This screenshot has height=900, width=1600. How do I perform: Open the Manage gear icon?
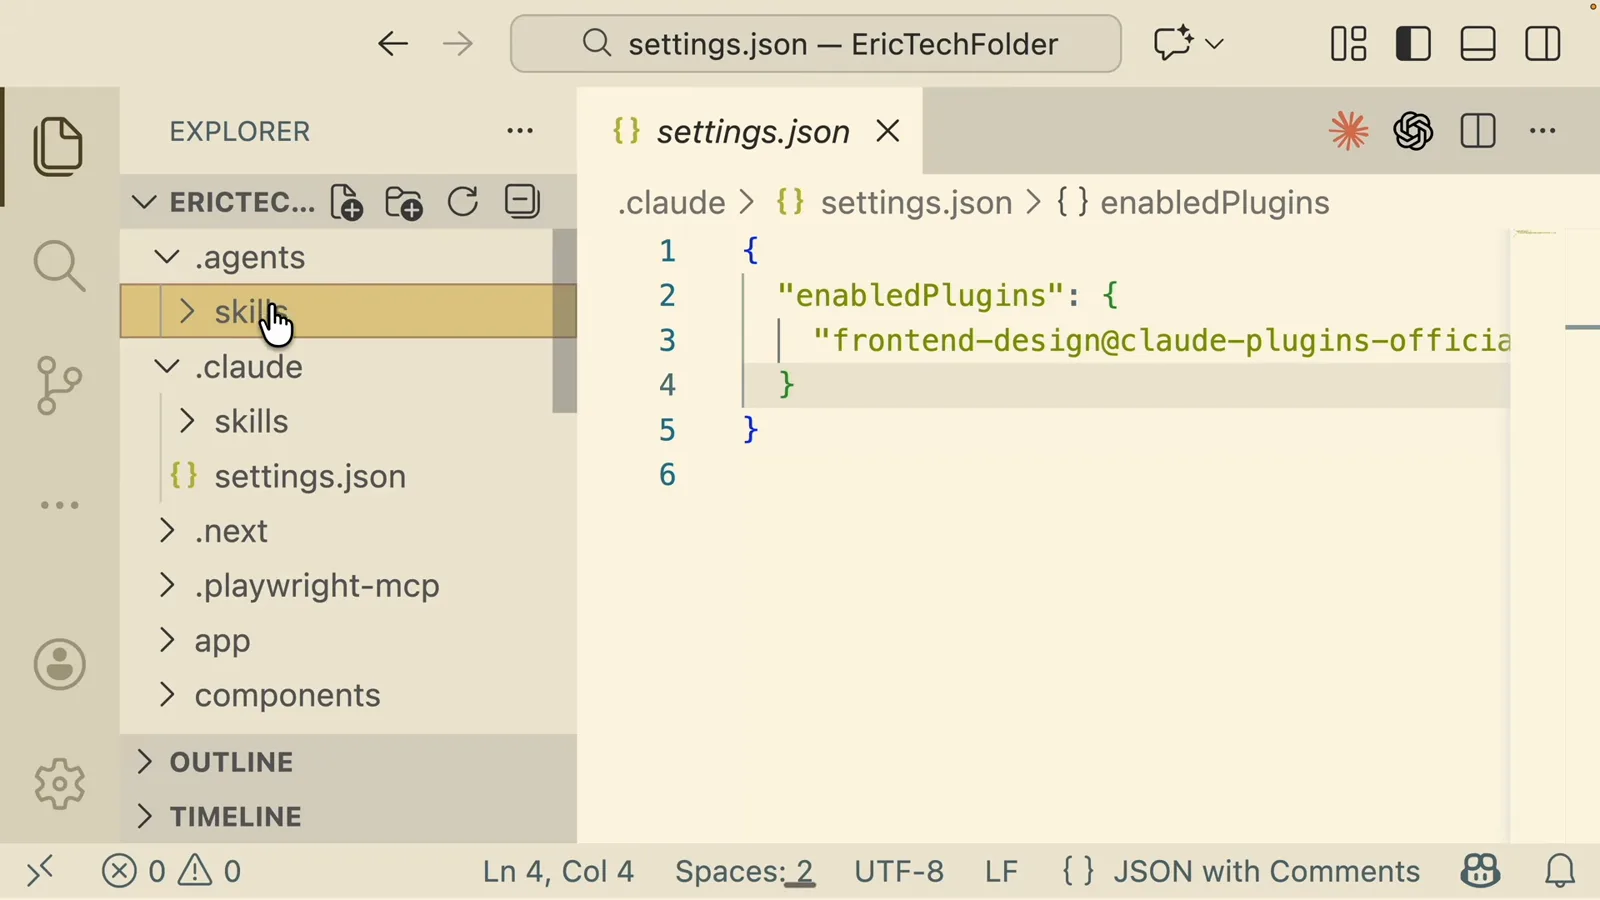pyautogui.click(x=59, y=783)
